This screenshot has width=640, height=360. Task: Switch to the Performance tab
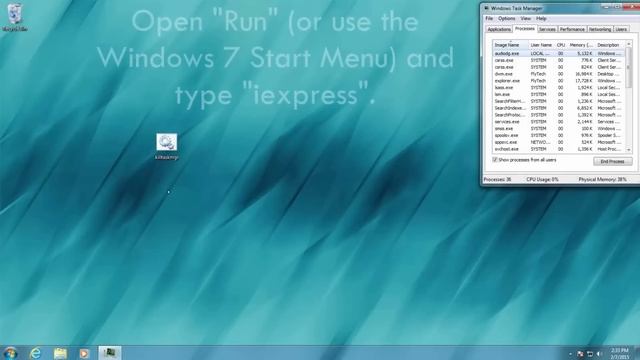click(x=572, y=29)
